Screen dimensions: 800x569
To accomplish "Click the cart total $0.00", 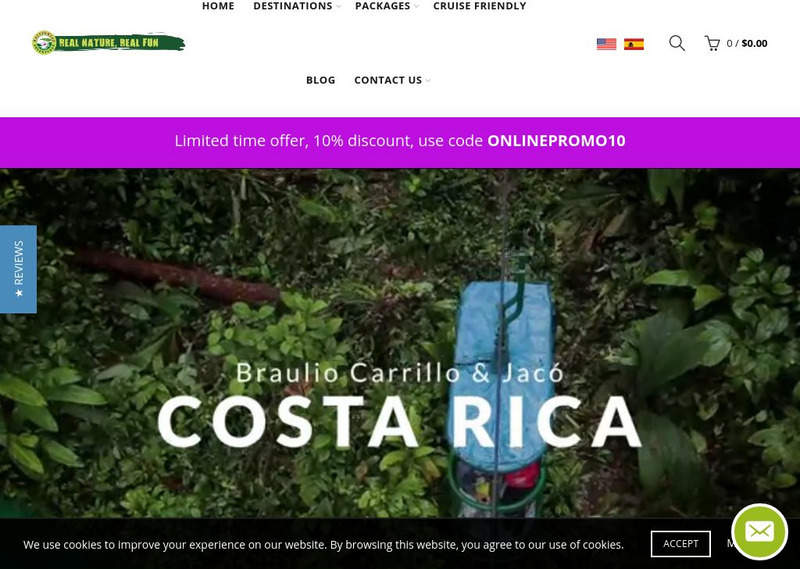I will point(754,43).
